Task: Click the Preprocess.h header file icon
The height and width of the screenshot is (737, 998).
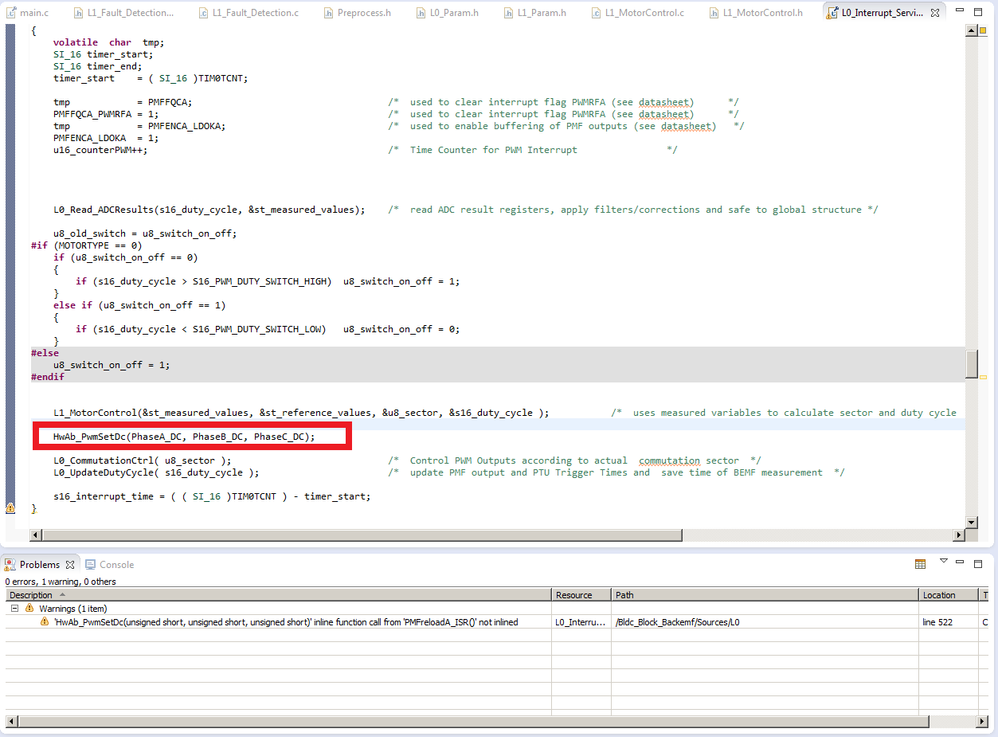Action: (x=328, y=13)
